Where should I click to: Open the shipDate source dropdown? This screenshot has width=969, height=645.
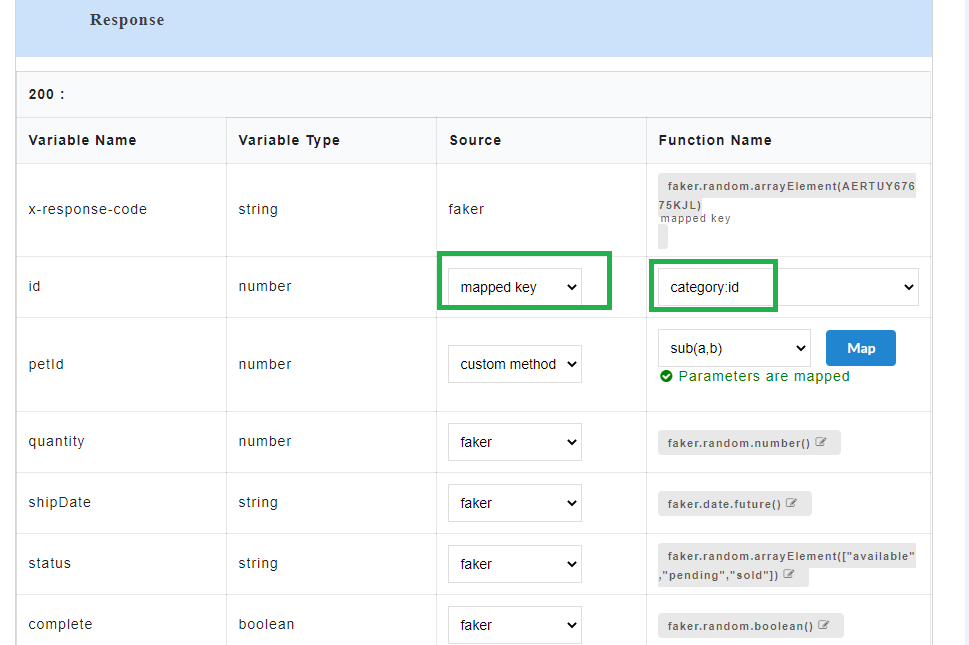coord(514,503)
